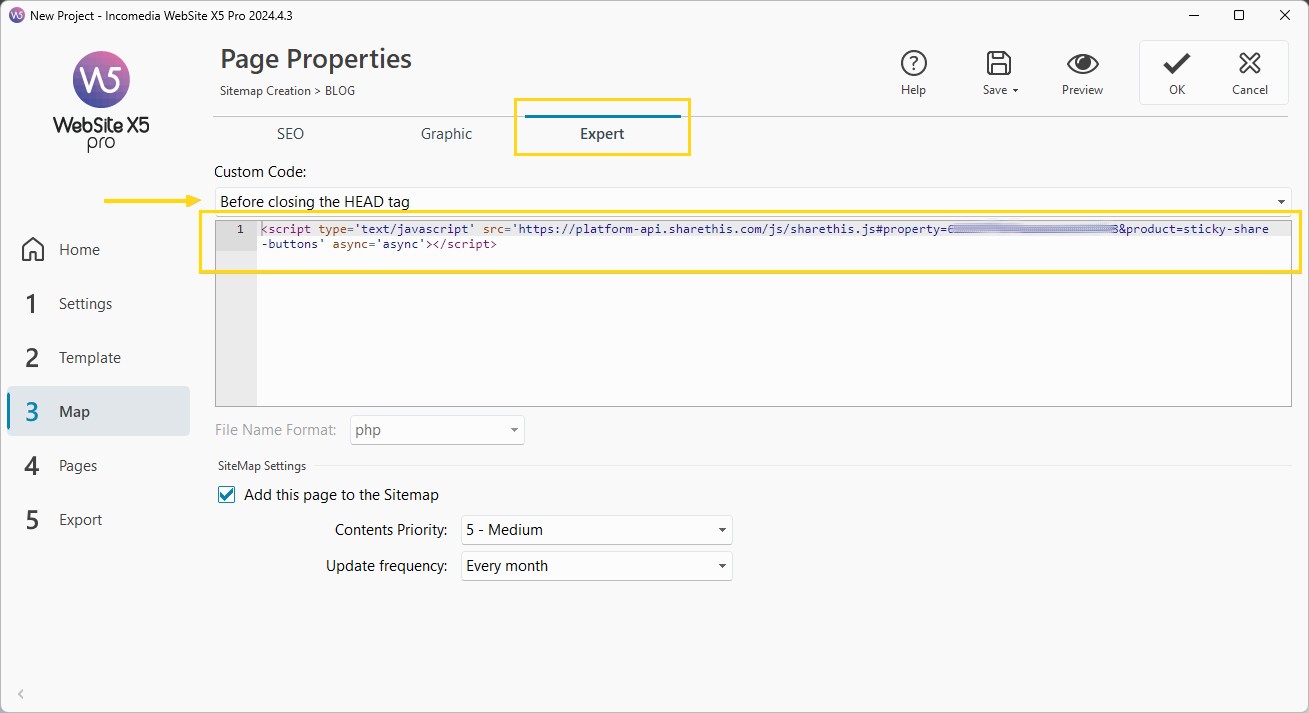
Task: Open the Help icon
Action: [x=913, y=64]
